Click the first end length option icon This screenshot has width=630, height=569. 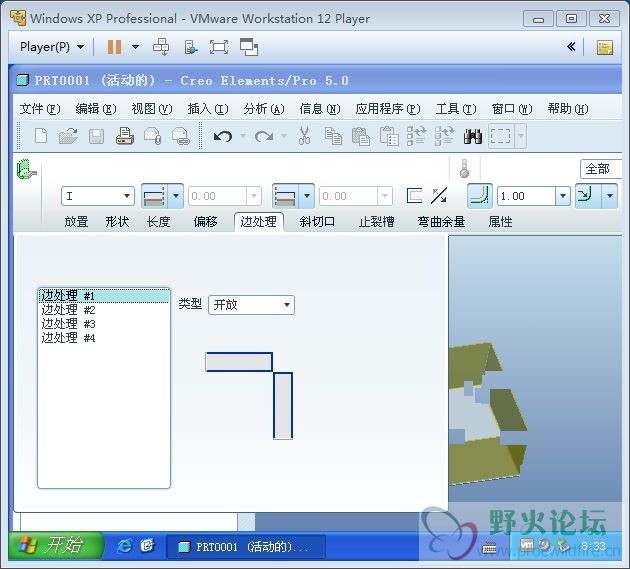[x=154, y=196]
